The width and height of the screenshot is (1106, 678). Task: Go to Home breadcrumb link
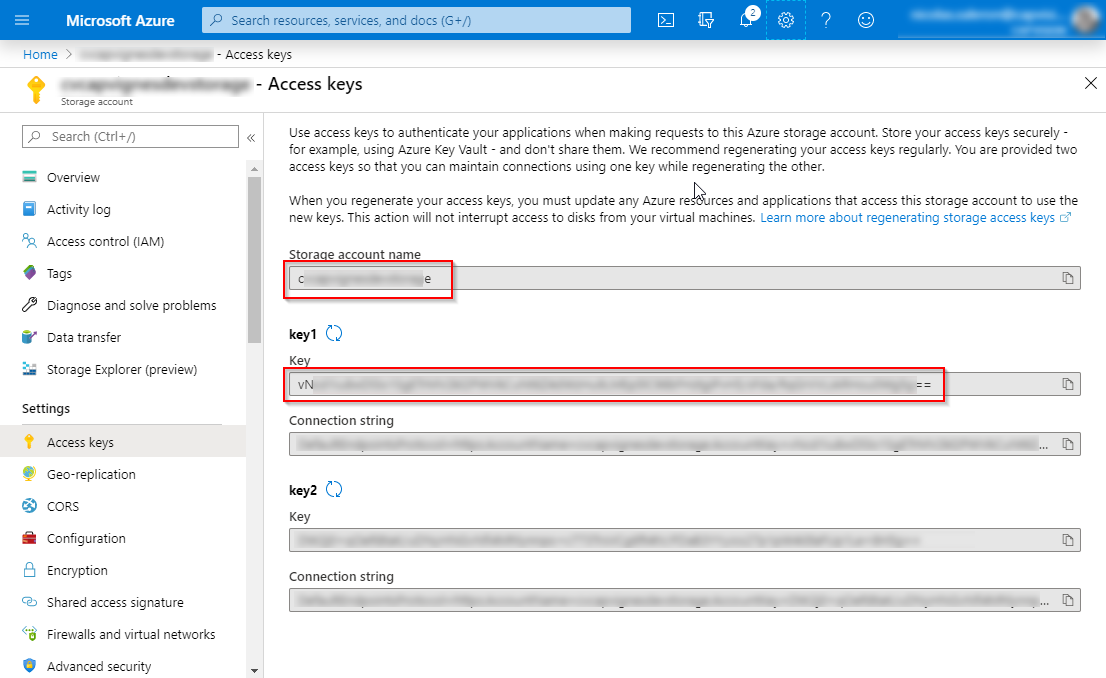coord(40,54)
